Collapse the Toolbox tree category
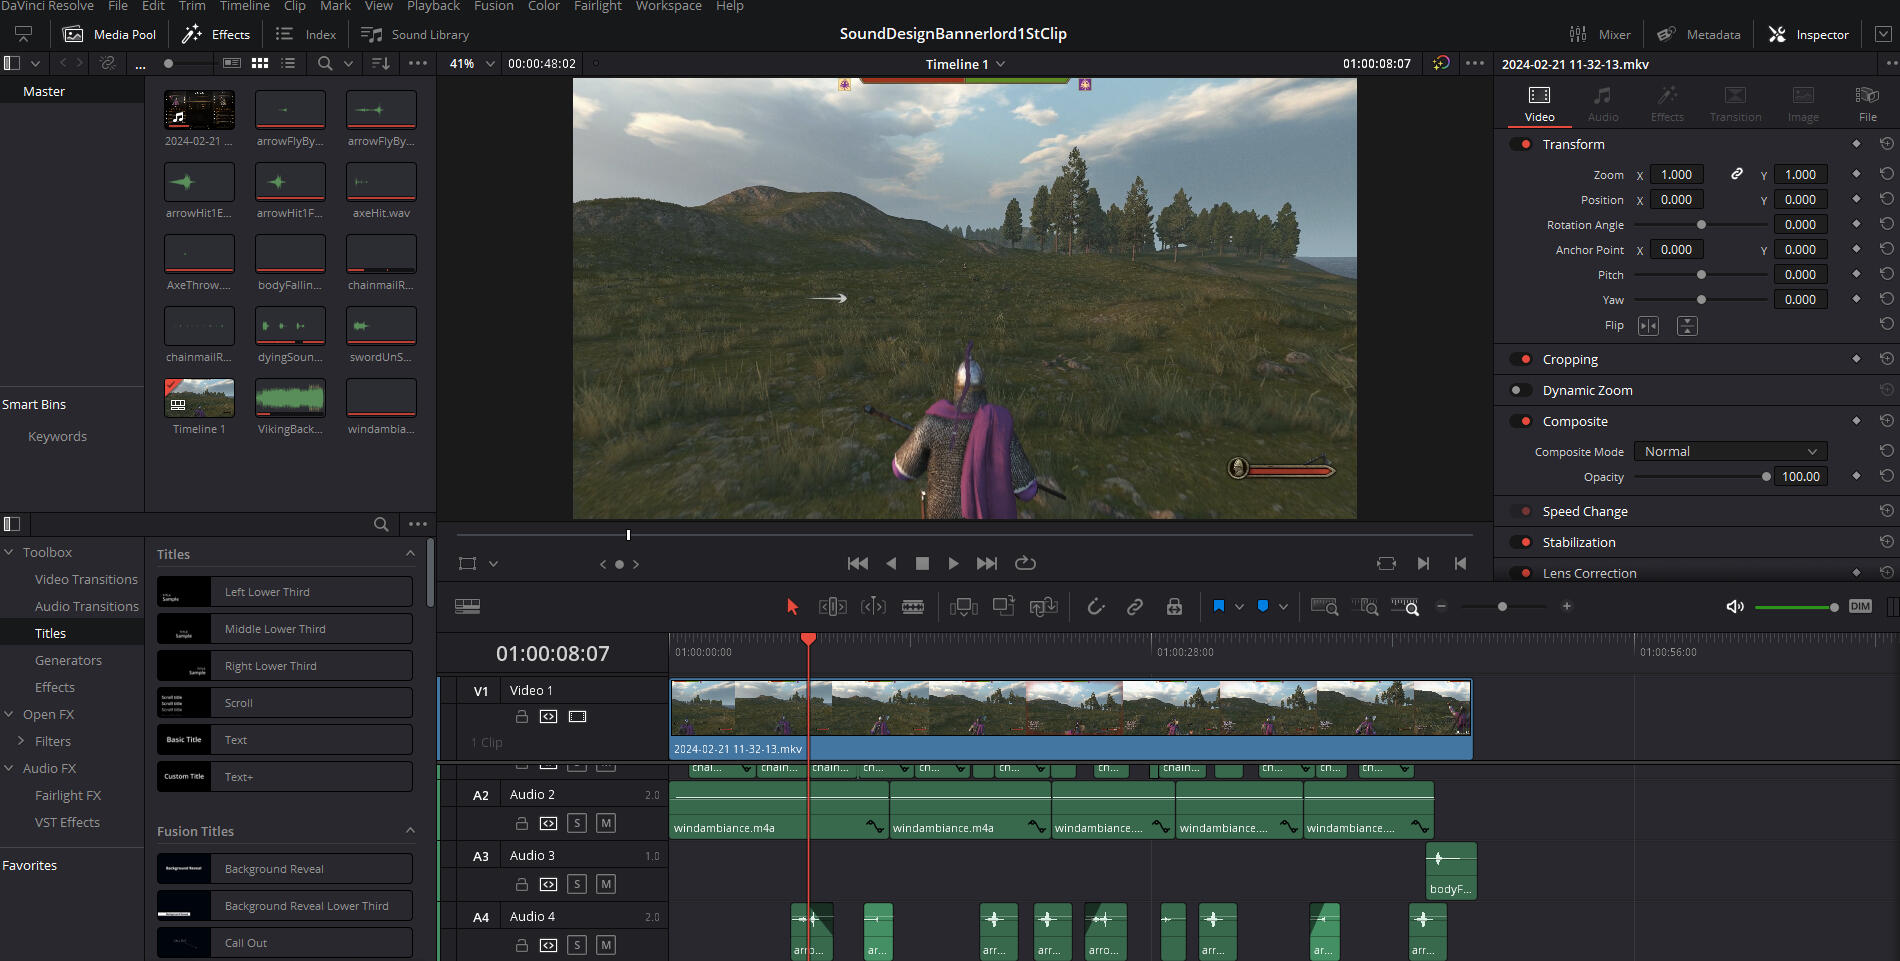Screen dimensions: 1900x961 9,552
